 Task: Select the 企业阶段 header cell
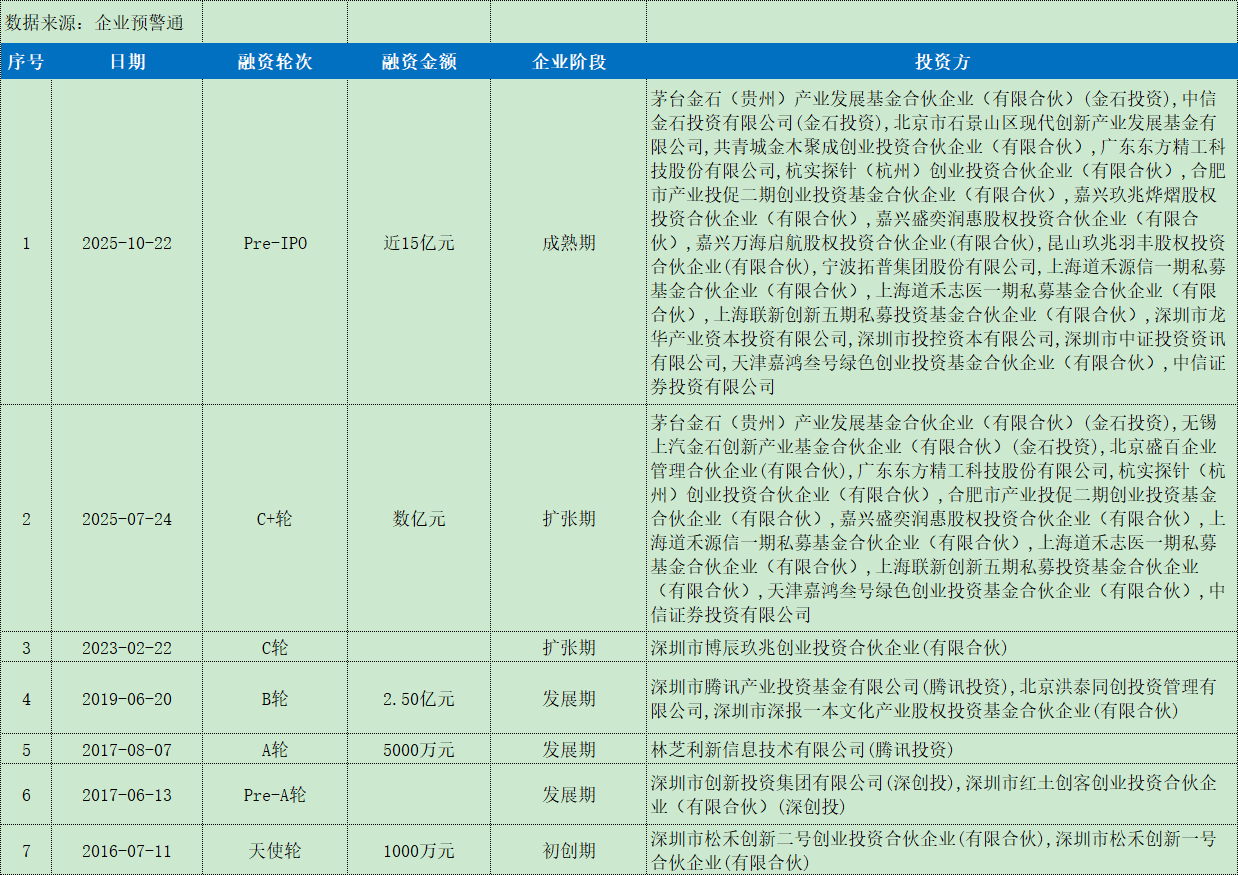pos(569,62)
